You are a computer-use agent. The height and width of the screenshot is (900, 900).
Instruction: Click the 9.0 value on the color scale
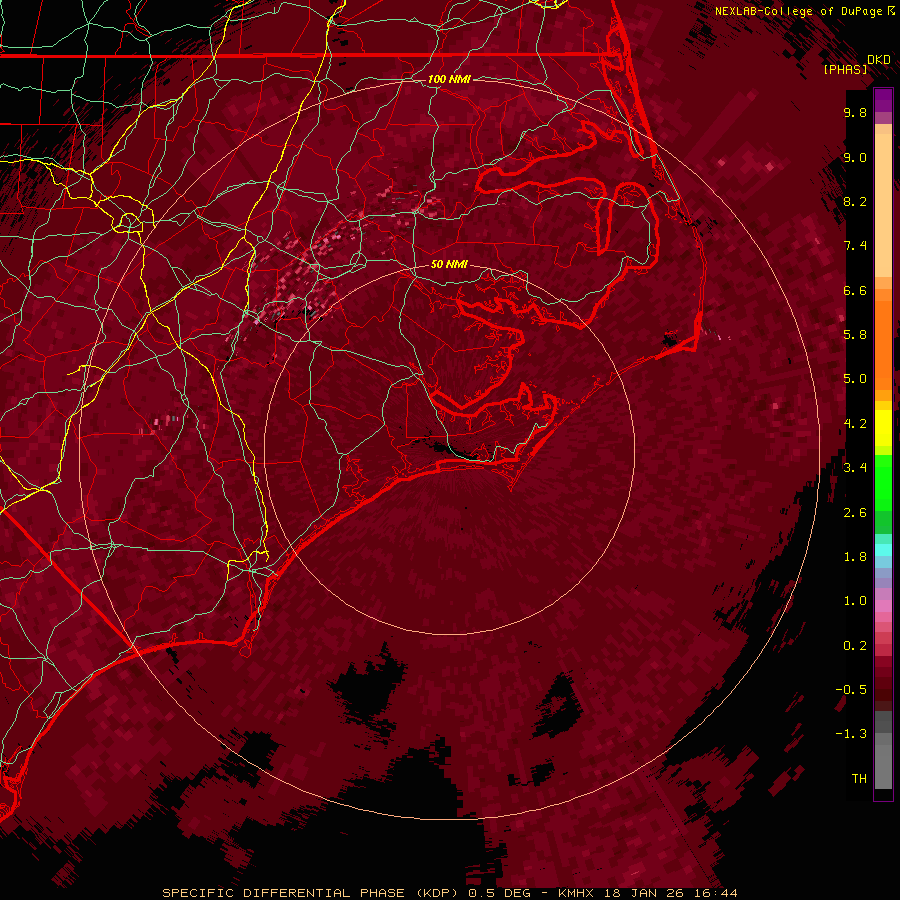(855, 157)
